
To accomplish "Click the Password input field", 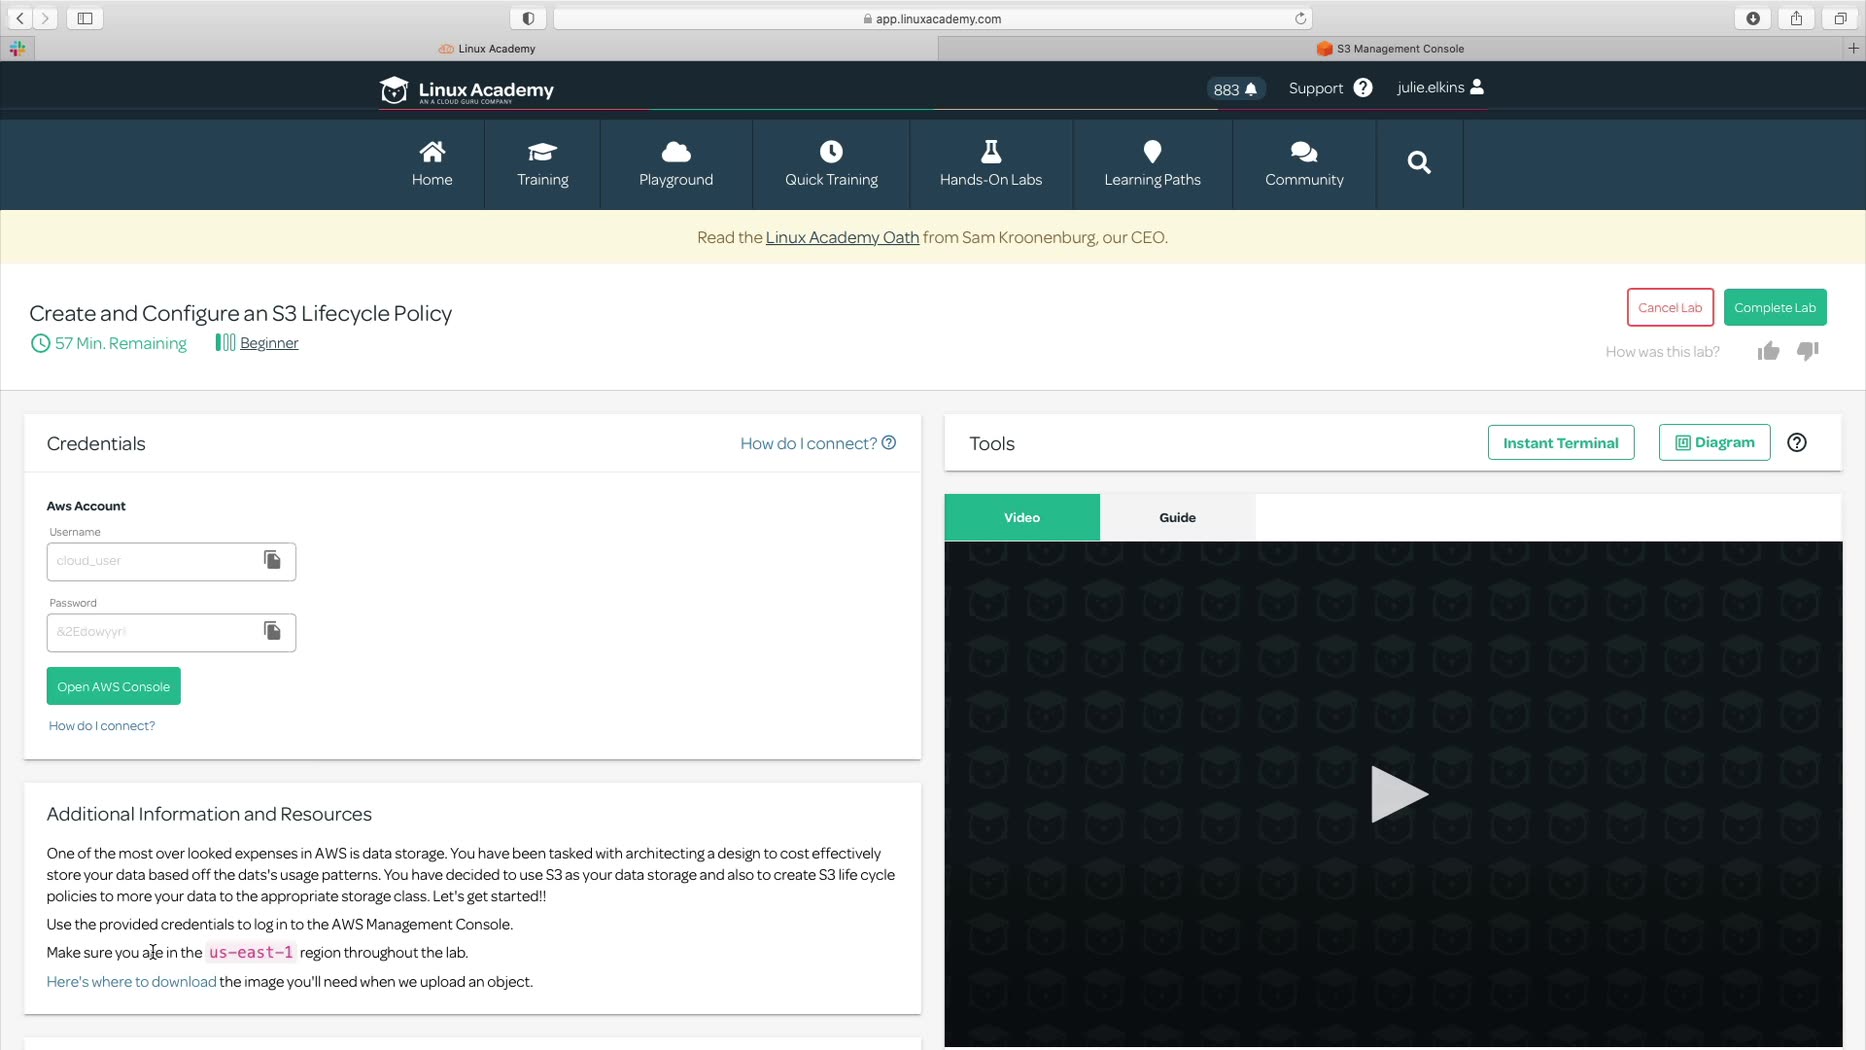I will 171,632.
